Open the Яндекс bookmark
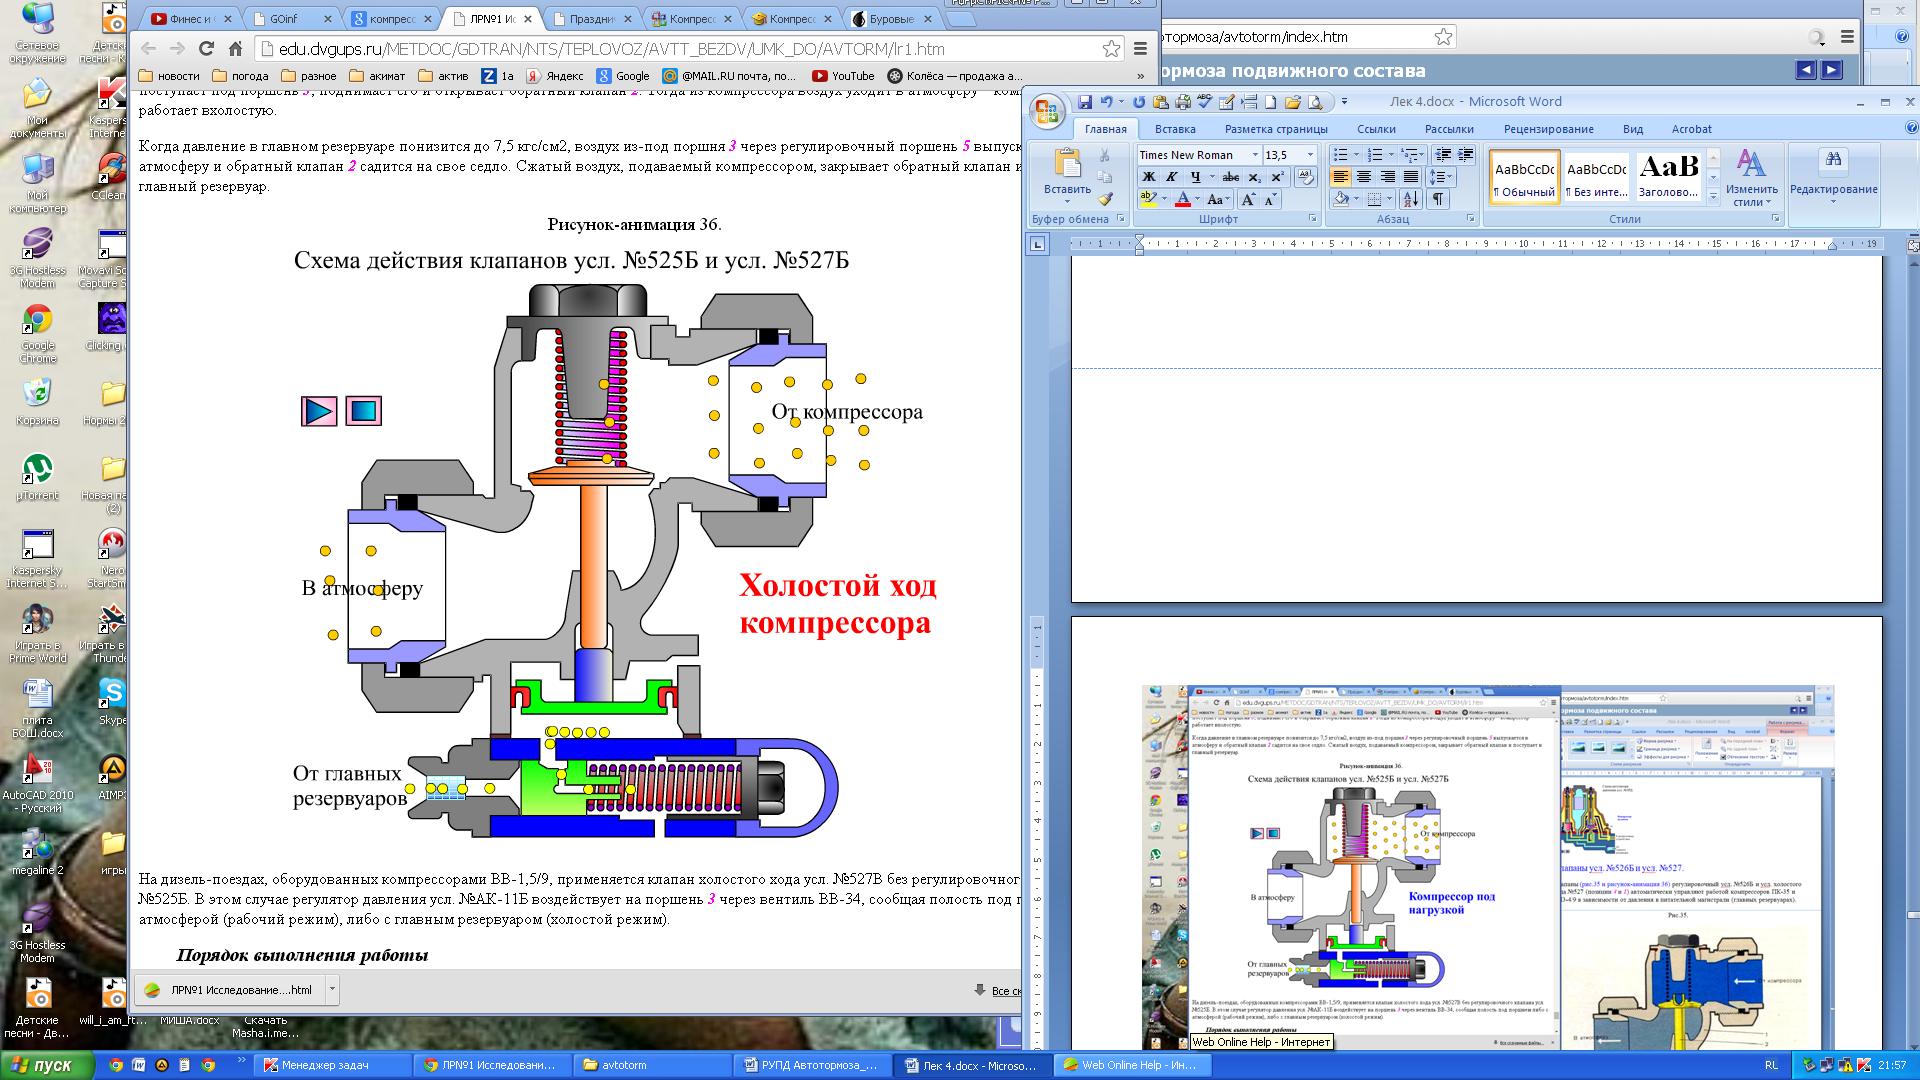The width and height of the screenshot is (1920, 1080). (555, 76)
